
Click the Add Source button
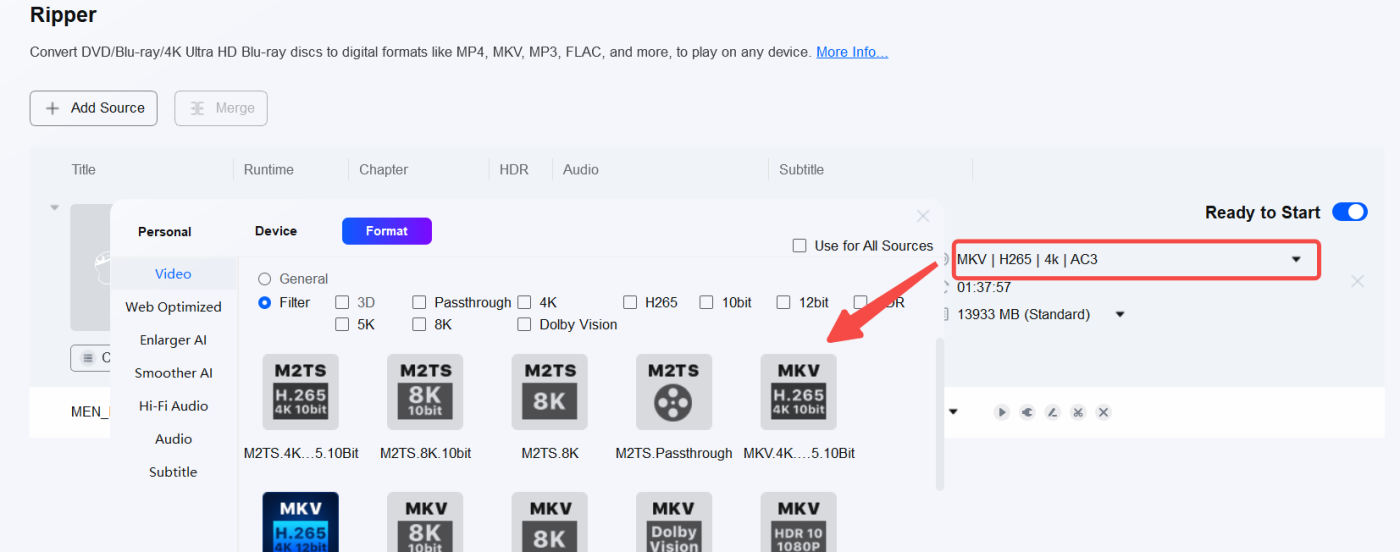coord(94,108)
